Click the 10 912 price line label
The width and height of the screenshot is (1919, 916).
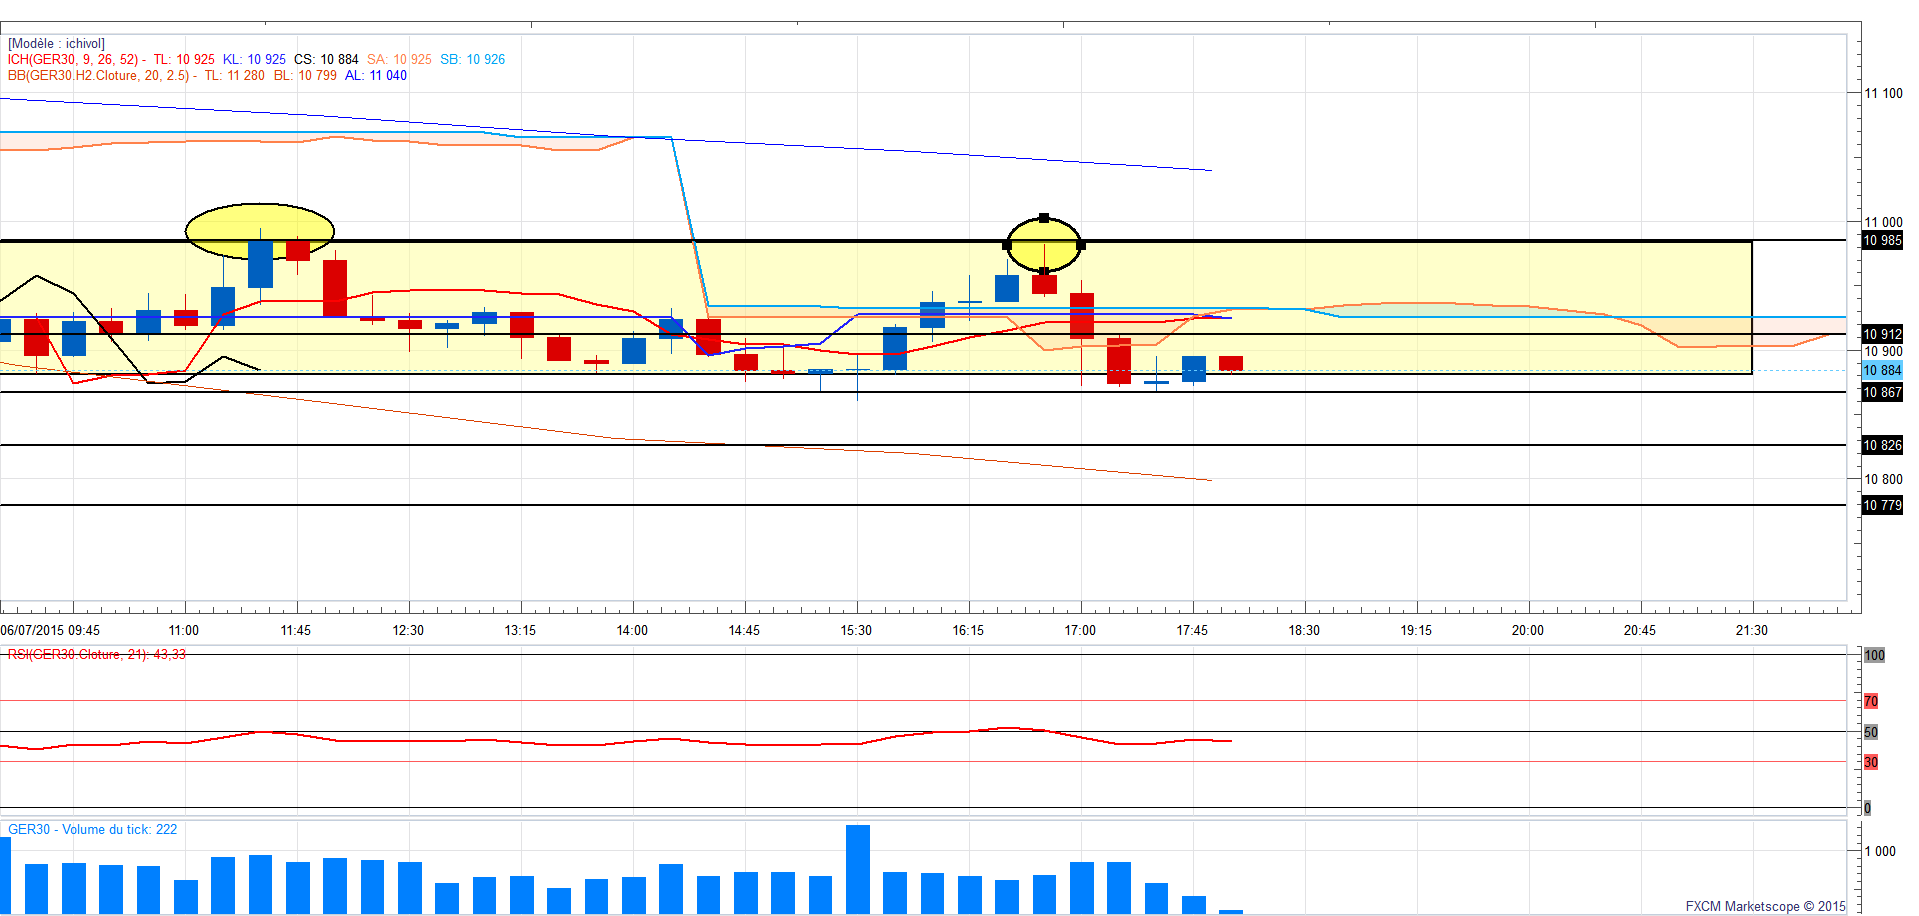[x=1882, y=335]
